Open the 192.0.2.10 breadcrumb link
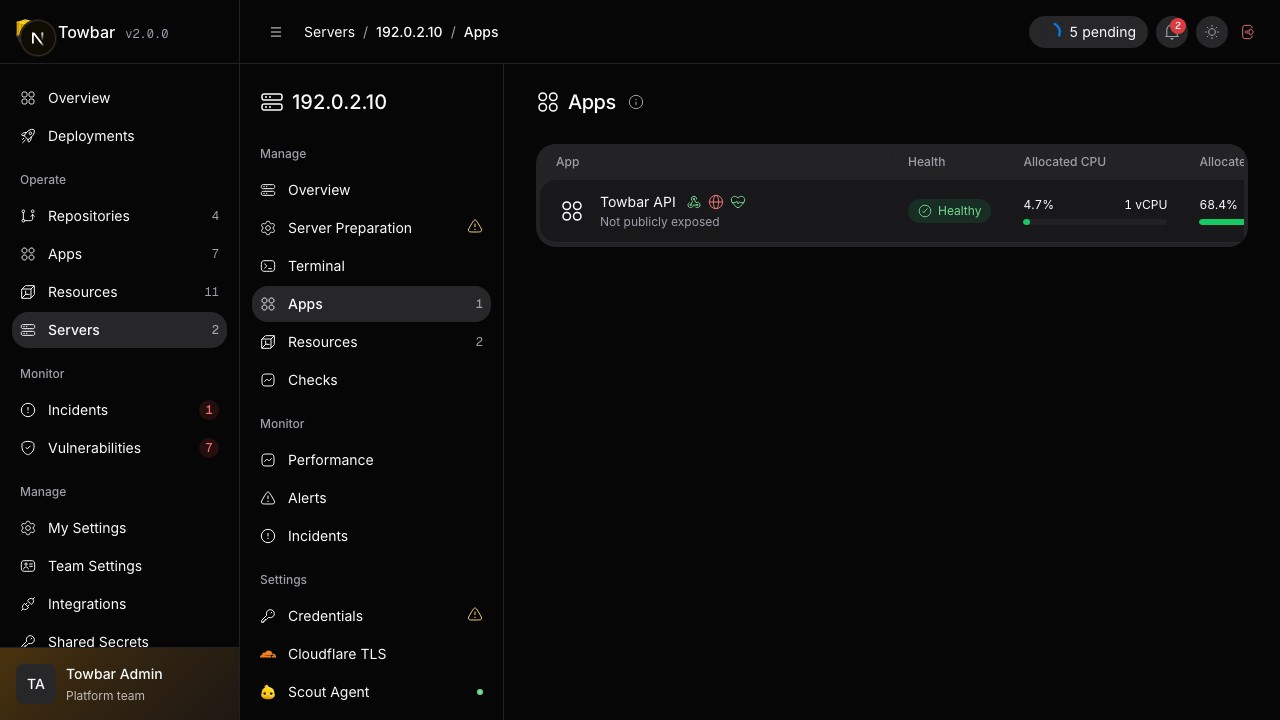 pos(409,32)
